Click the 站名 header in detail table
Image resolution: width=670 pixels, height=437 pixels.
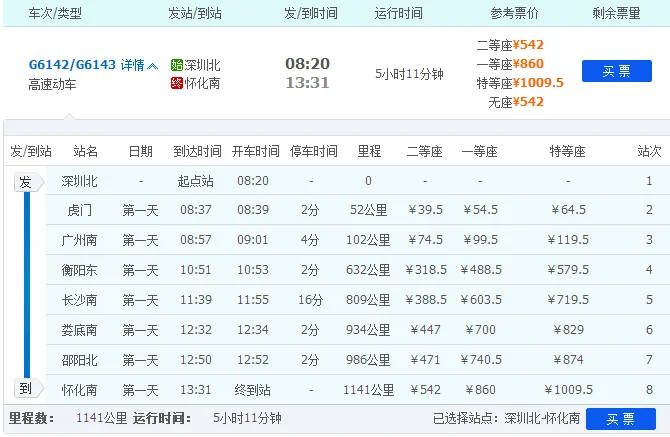point(85,151)
